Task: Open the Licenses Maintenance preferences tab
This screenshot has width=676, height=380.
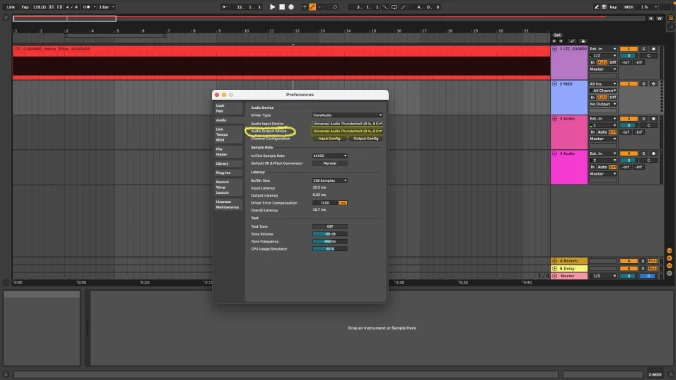Action: point(227,204)
